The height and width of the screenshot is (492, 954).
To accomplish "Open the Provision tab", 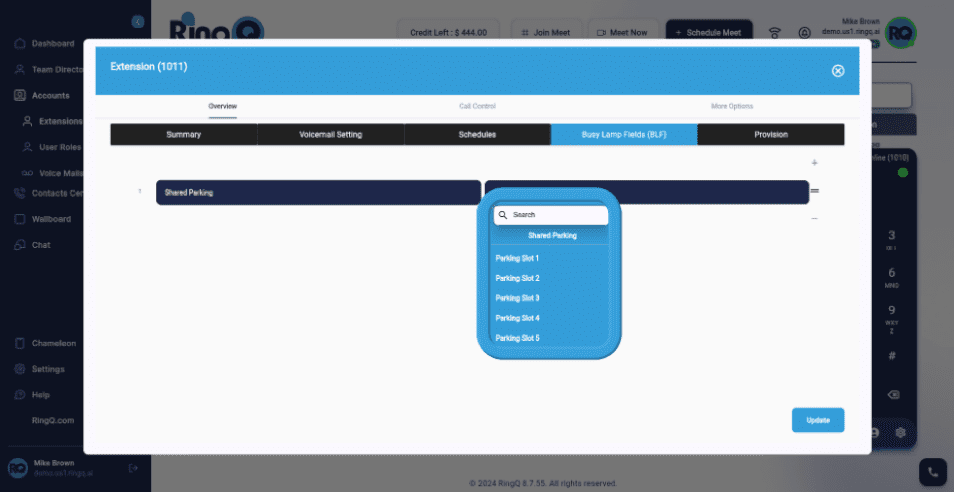I will point(770,134).
